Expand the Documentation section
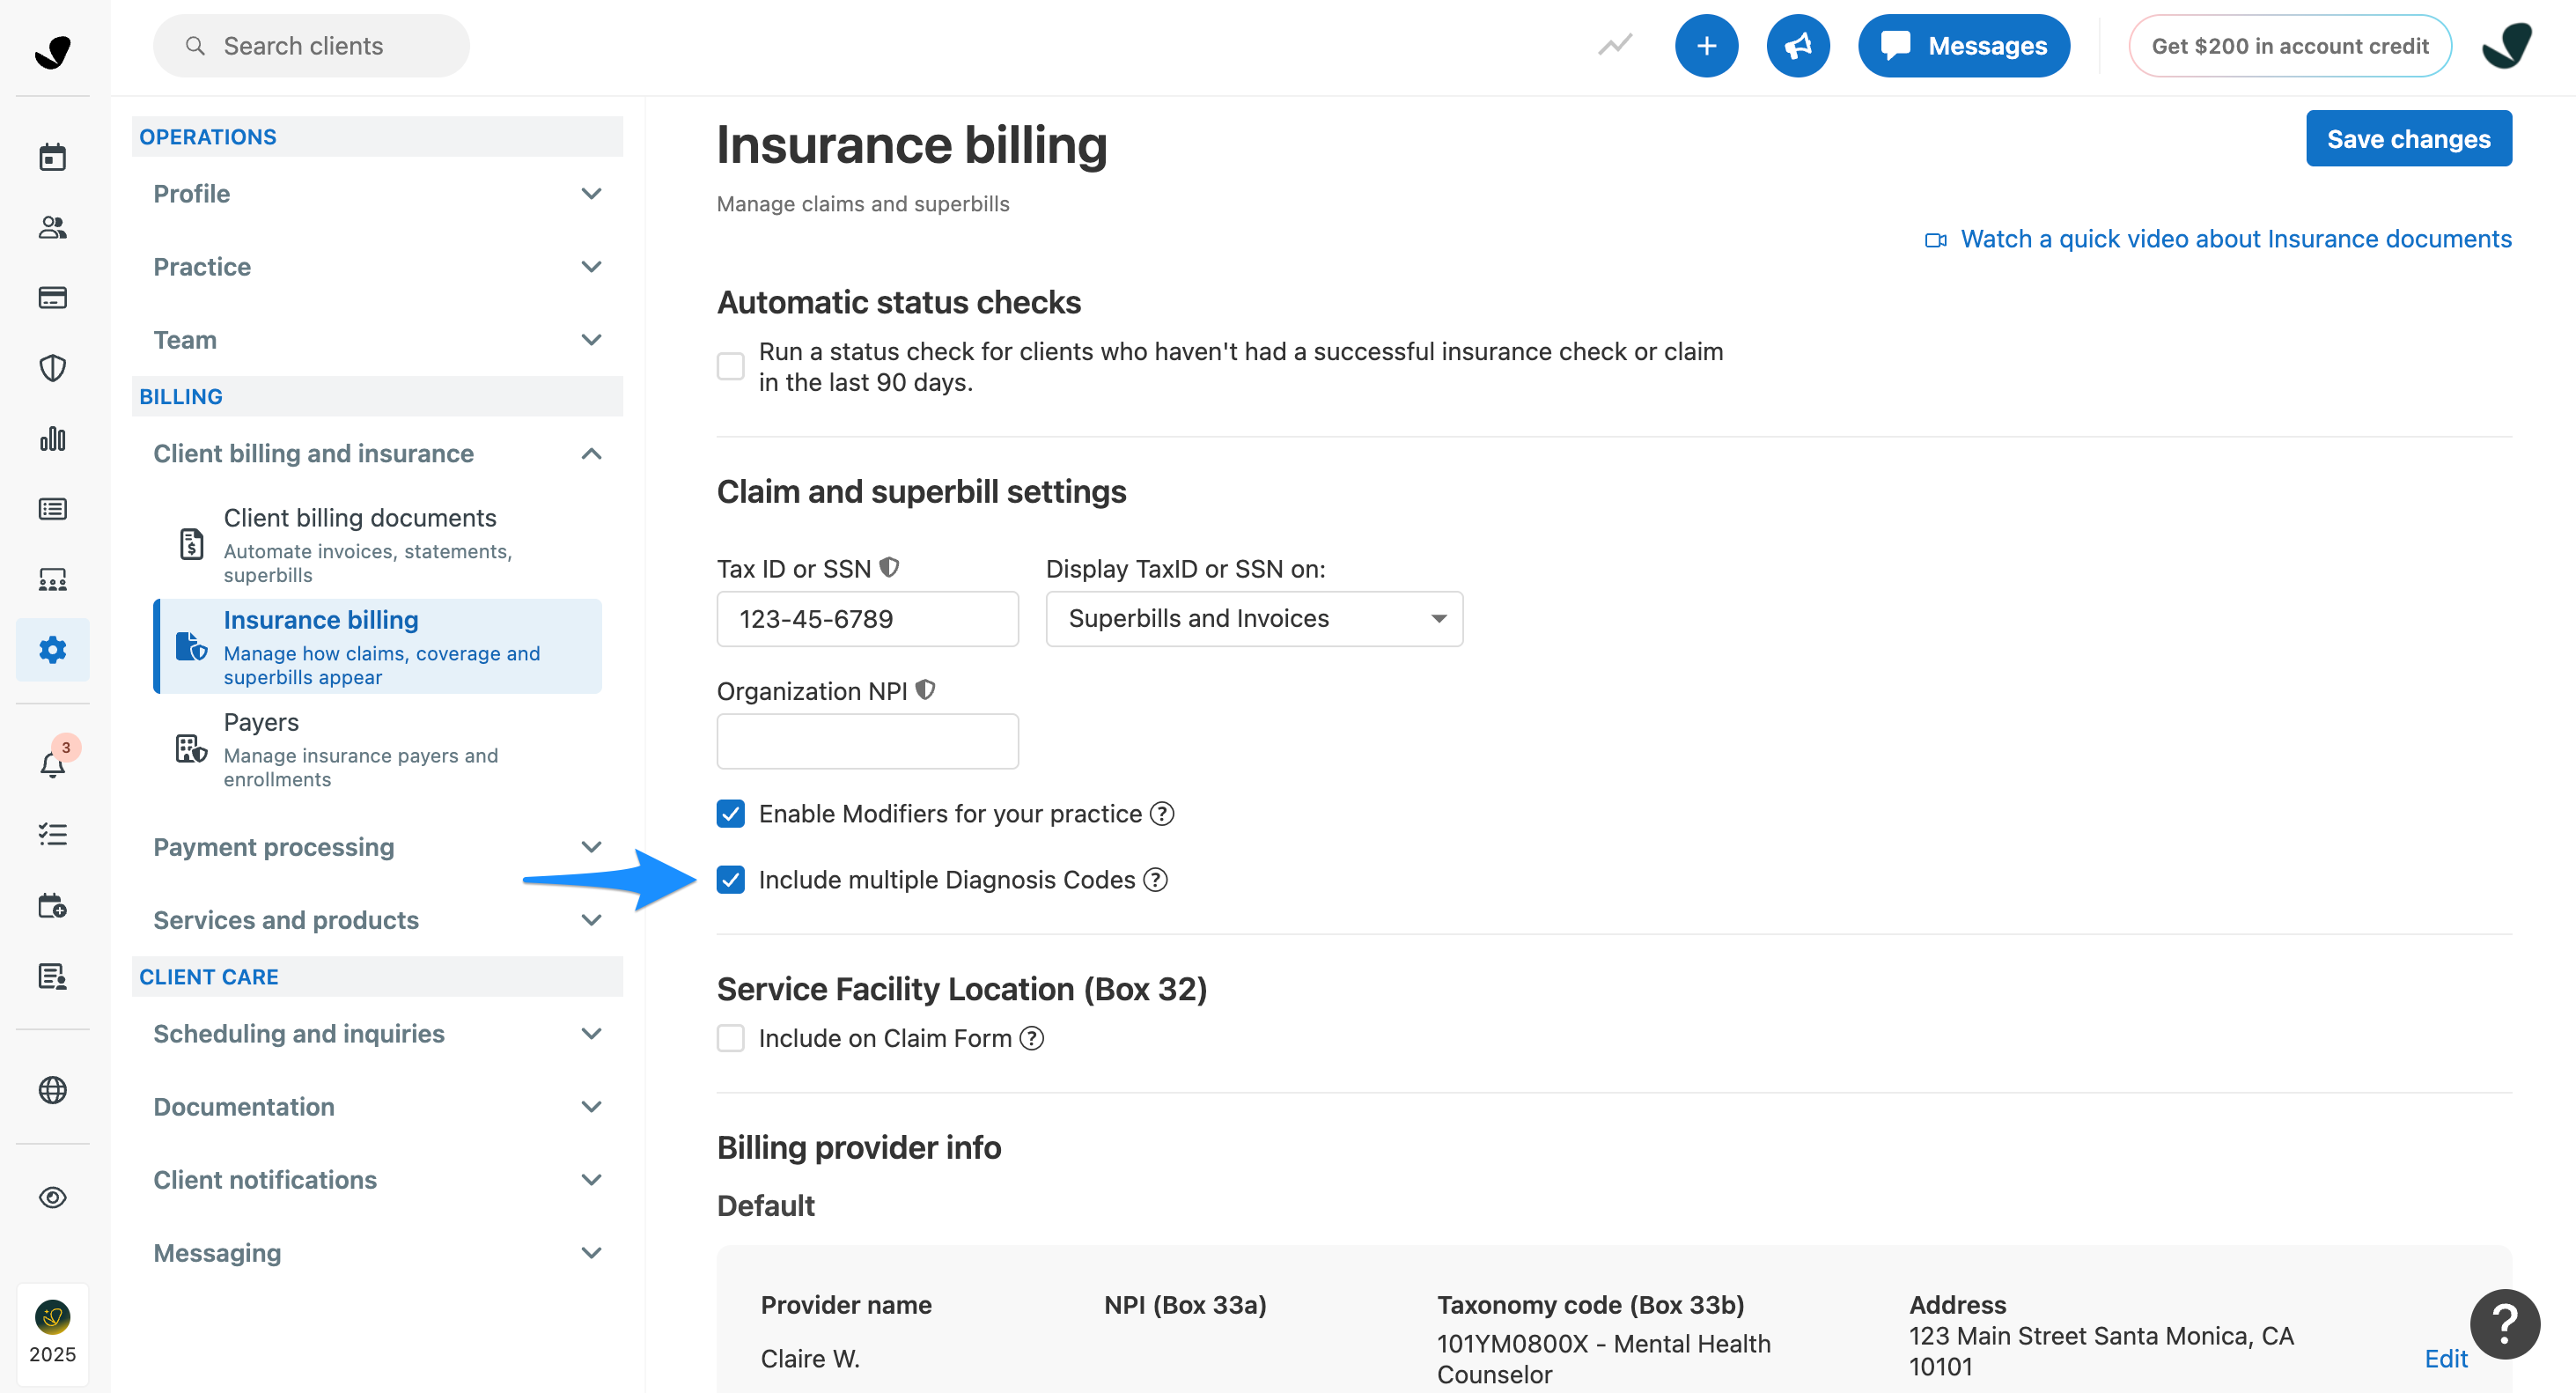This screenshot has height=1393, width=2576. (x=377, y=1107)
